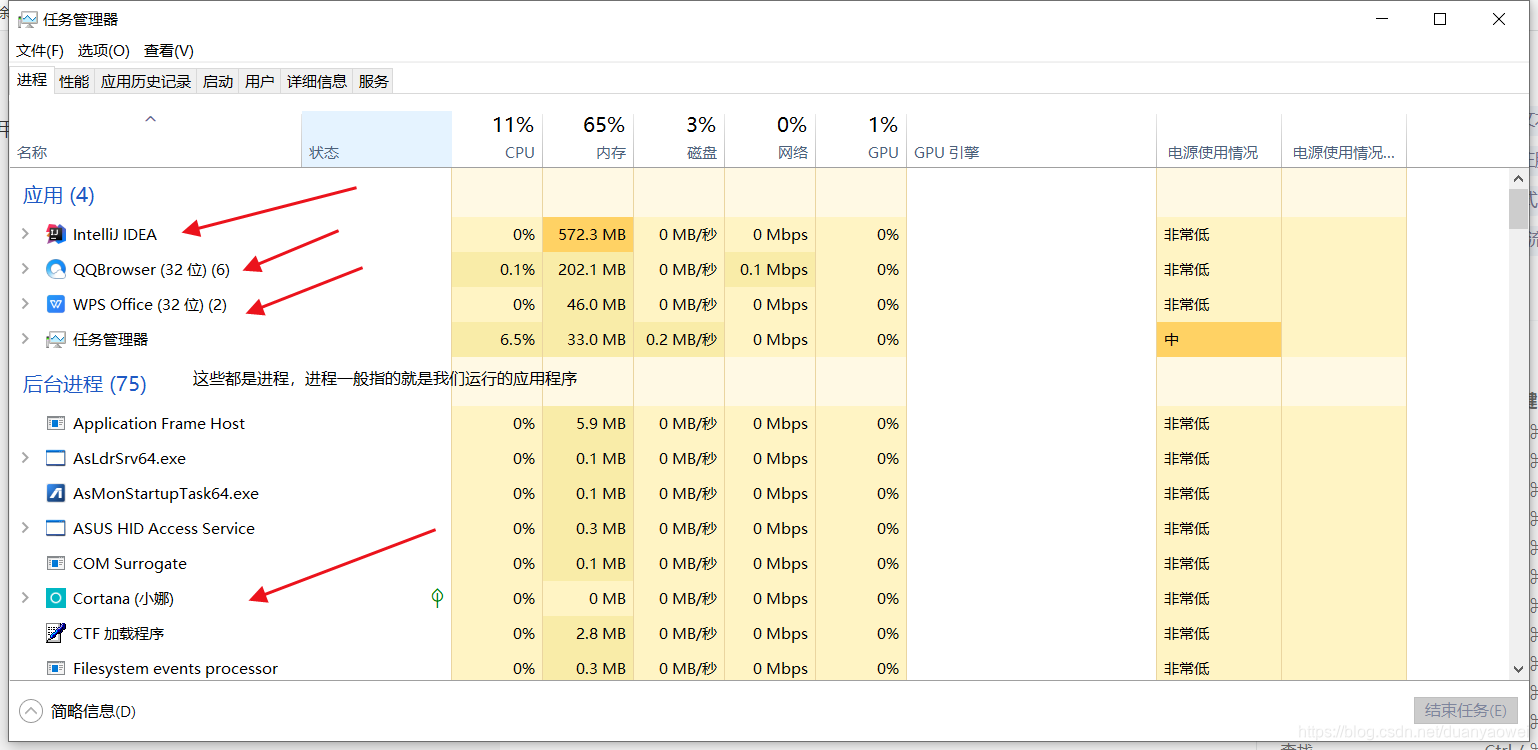The image size is (1538, 750).
Task: Sort by the 内存 column header
Action: pos(588,139)
